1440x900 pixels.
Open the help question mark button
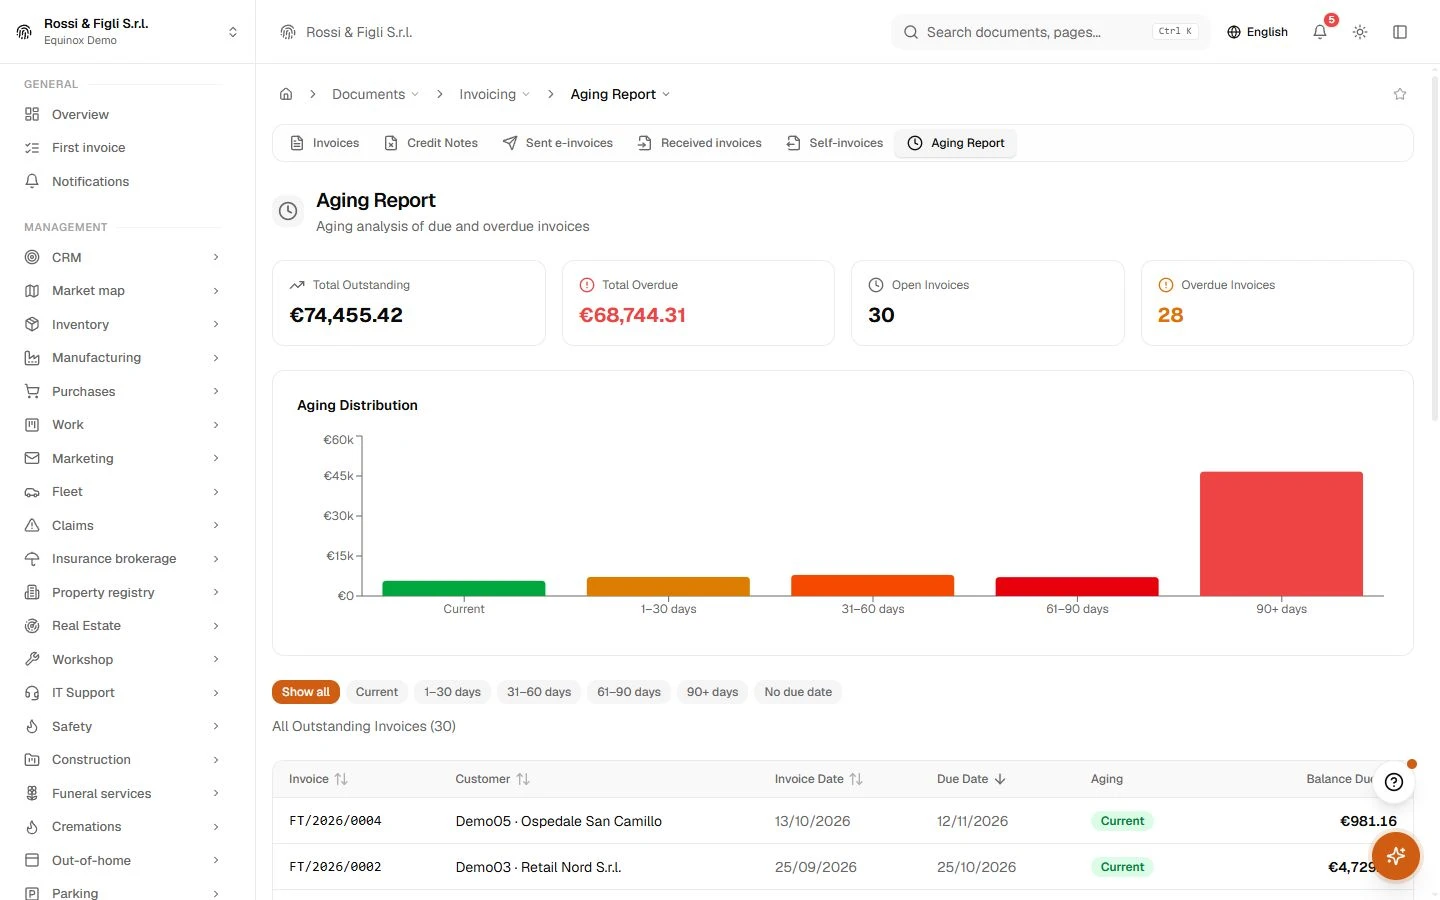click(x=1394, y=782)
